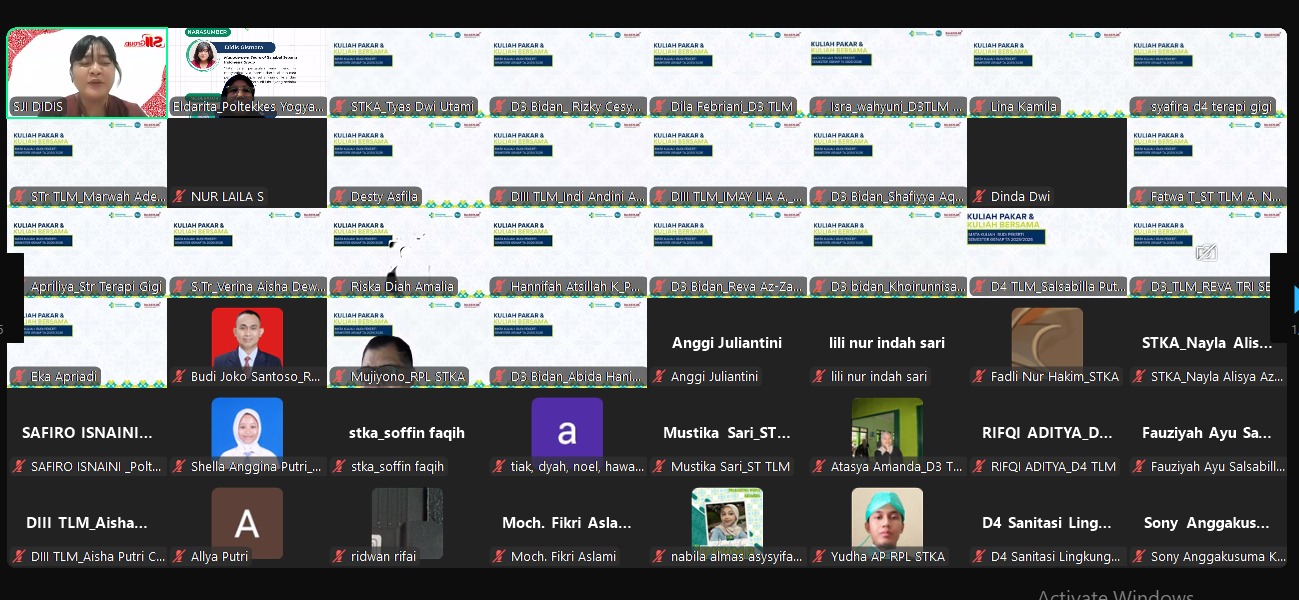This screenshot has width=1299, height=600.
Task: Click muted mic icon beside ridwan rifai
Action: 340,557
